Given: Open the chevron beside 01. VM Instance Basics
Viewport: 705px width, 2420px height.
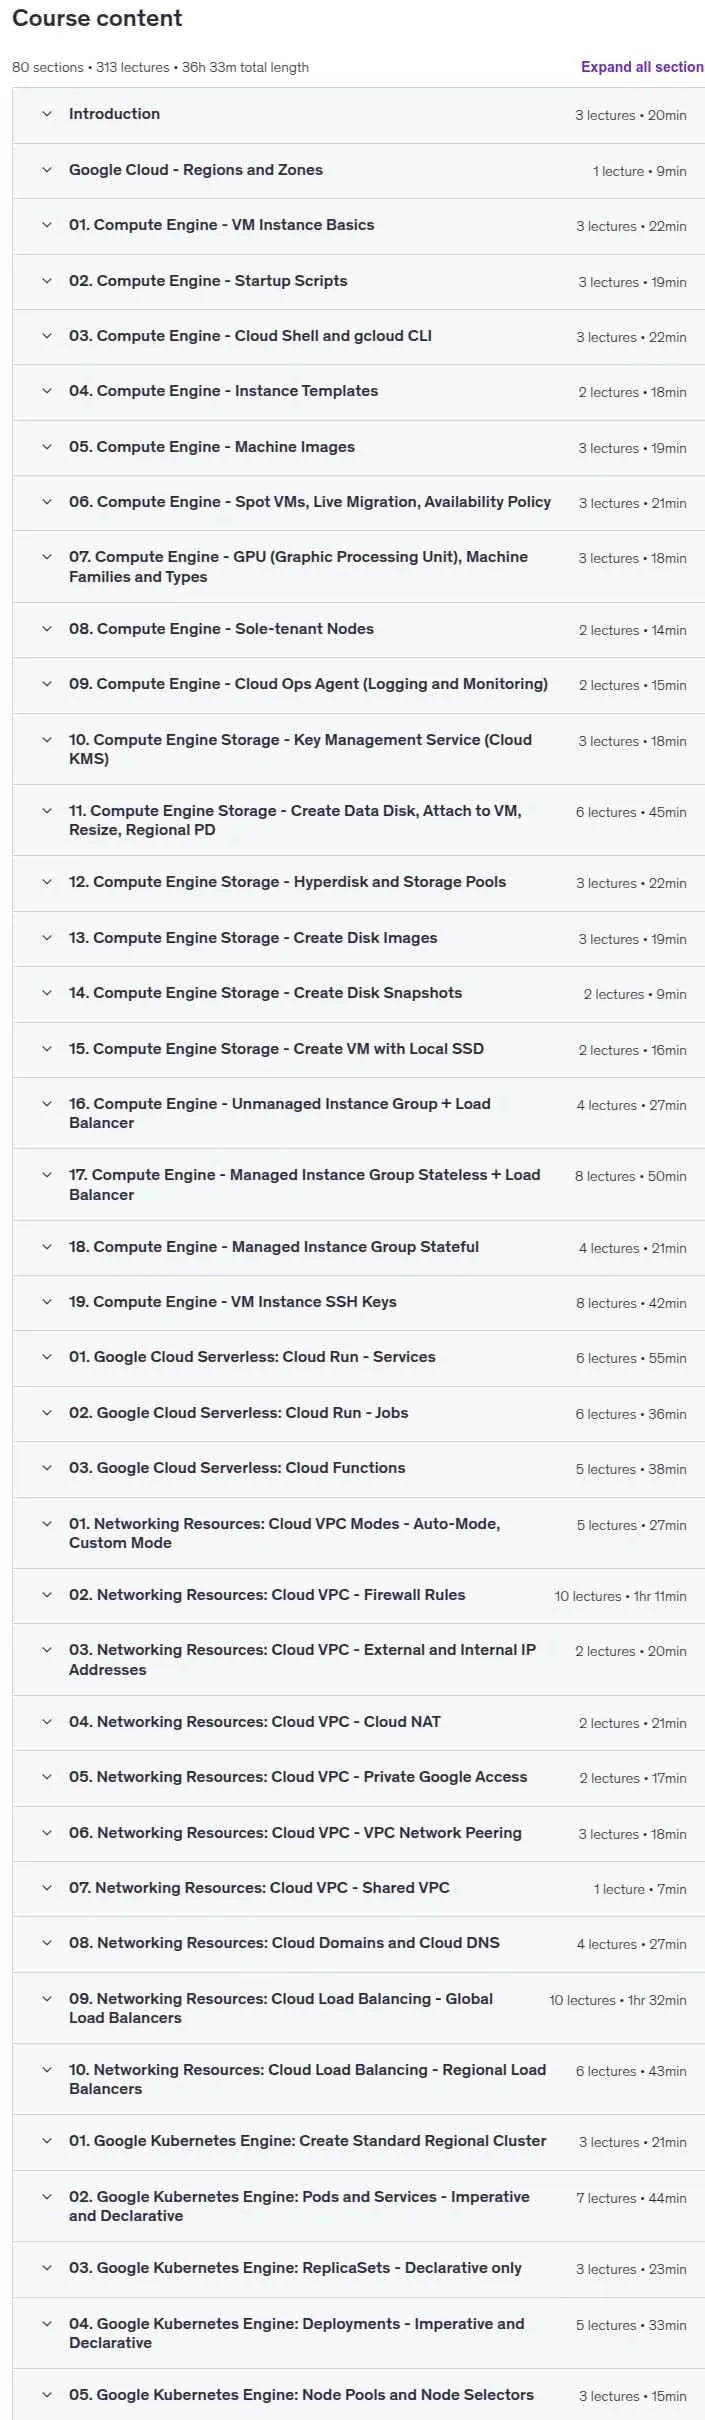Looking at the screenshot, I should point(47,225).
